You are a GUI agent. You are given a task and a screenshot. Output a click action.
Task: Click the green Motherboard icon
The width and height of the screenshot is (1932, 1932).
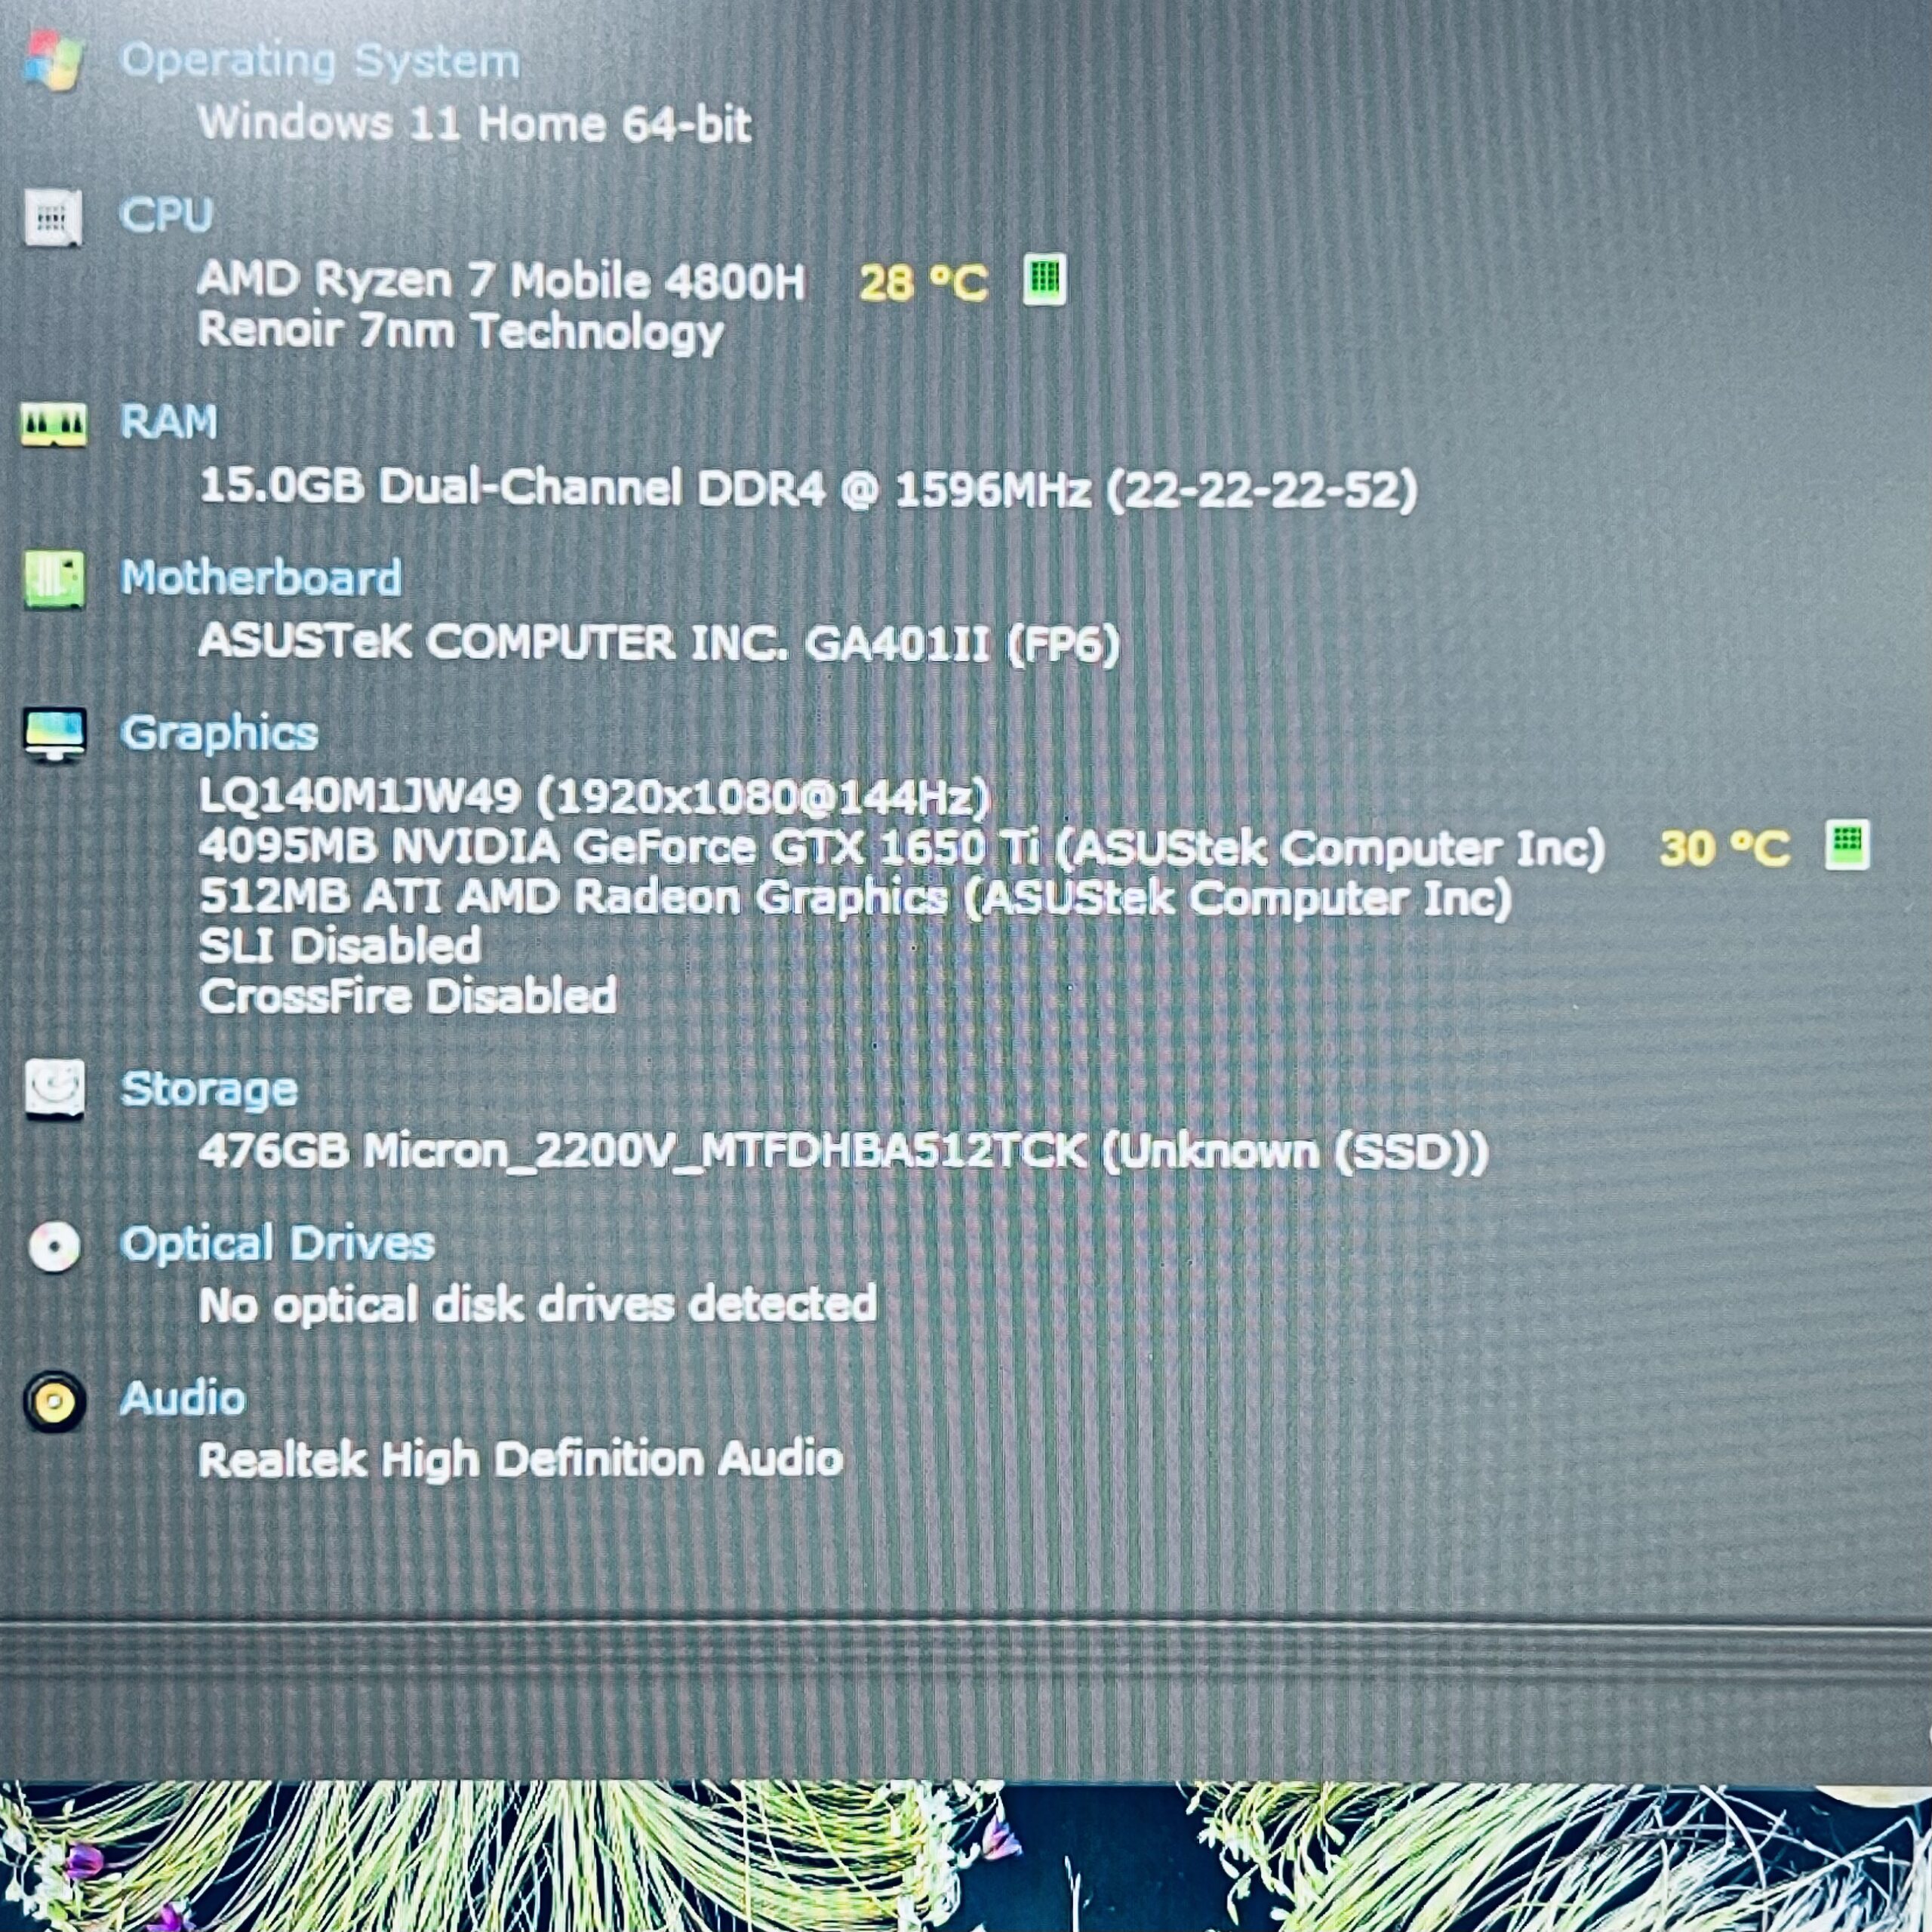click(54, 579)
